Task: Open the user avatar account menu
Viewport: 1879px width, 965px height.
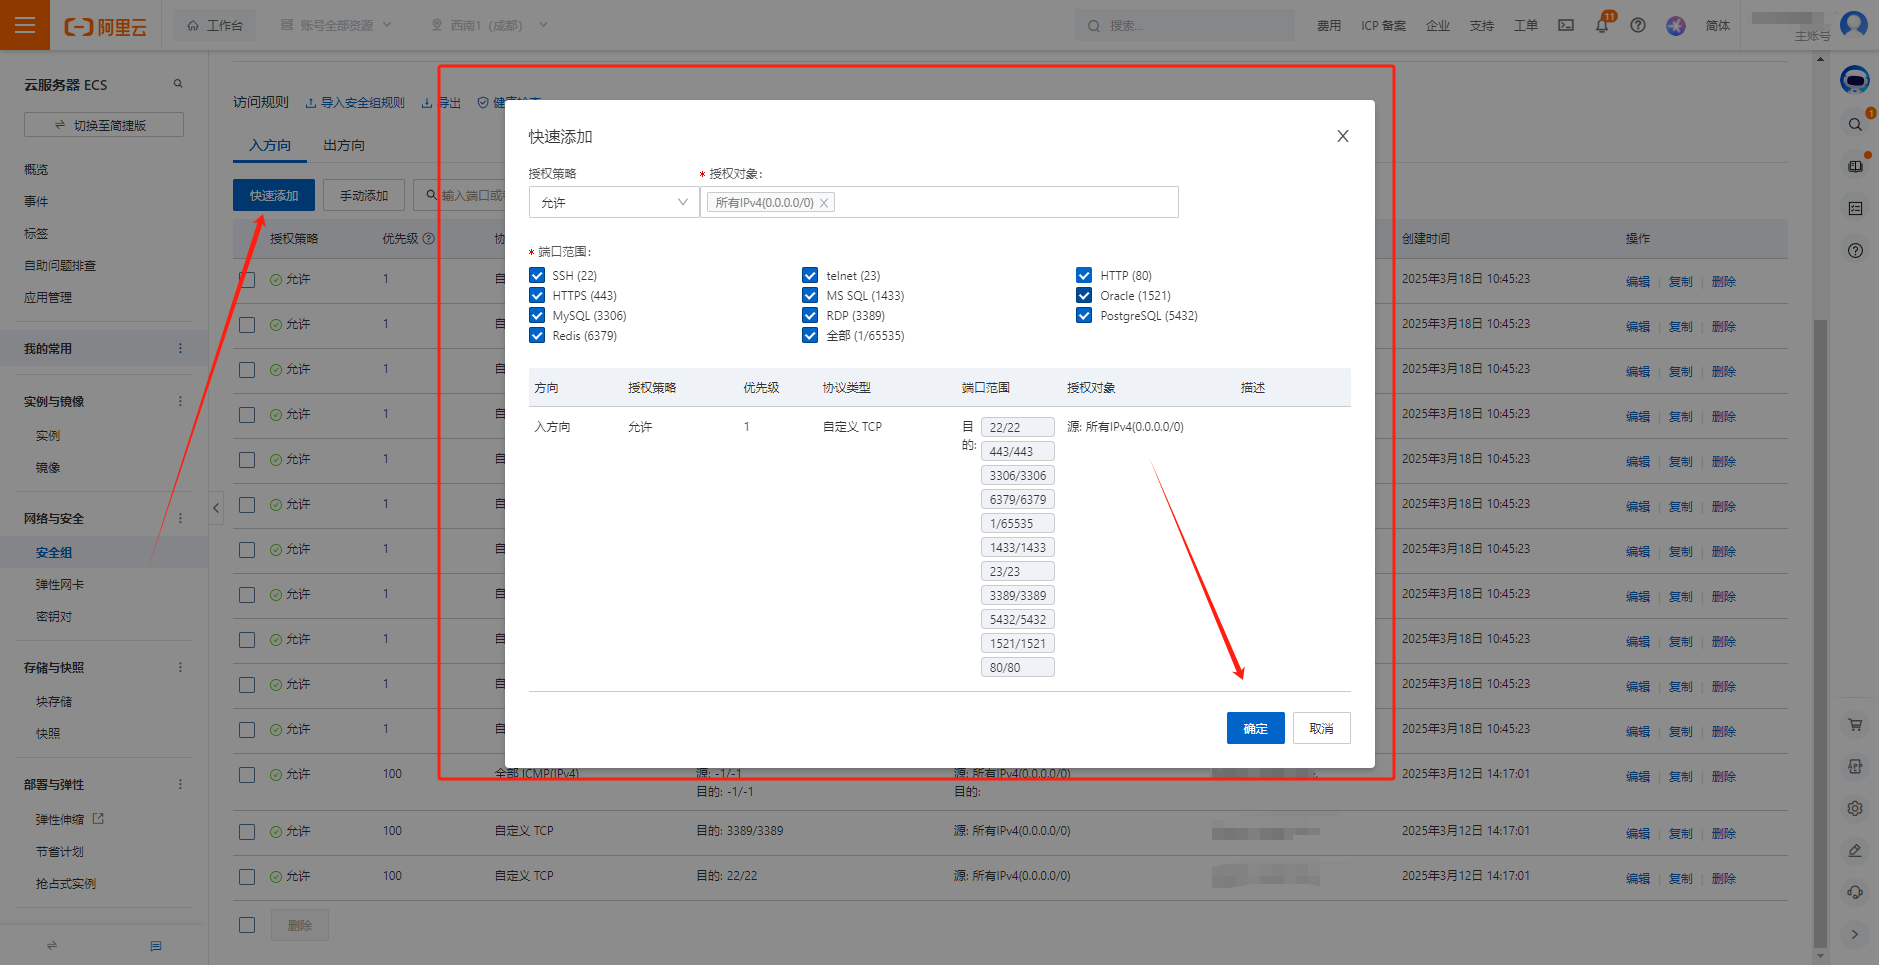Action: (x=1853, y=24)
